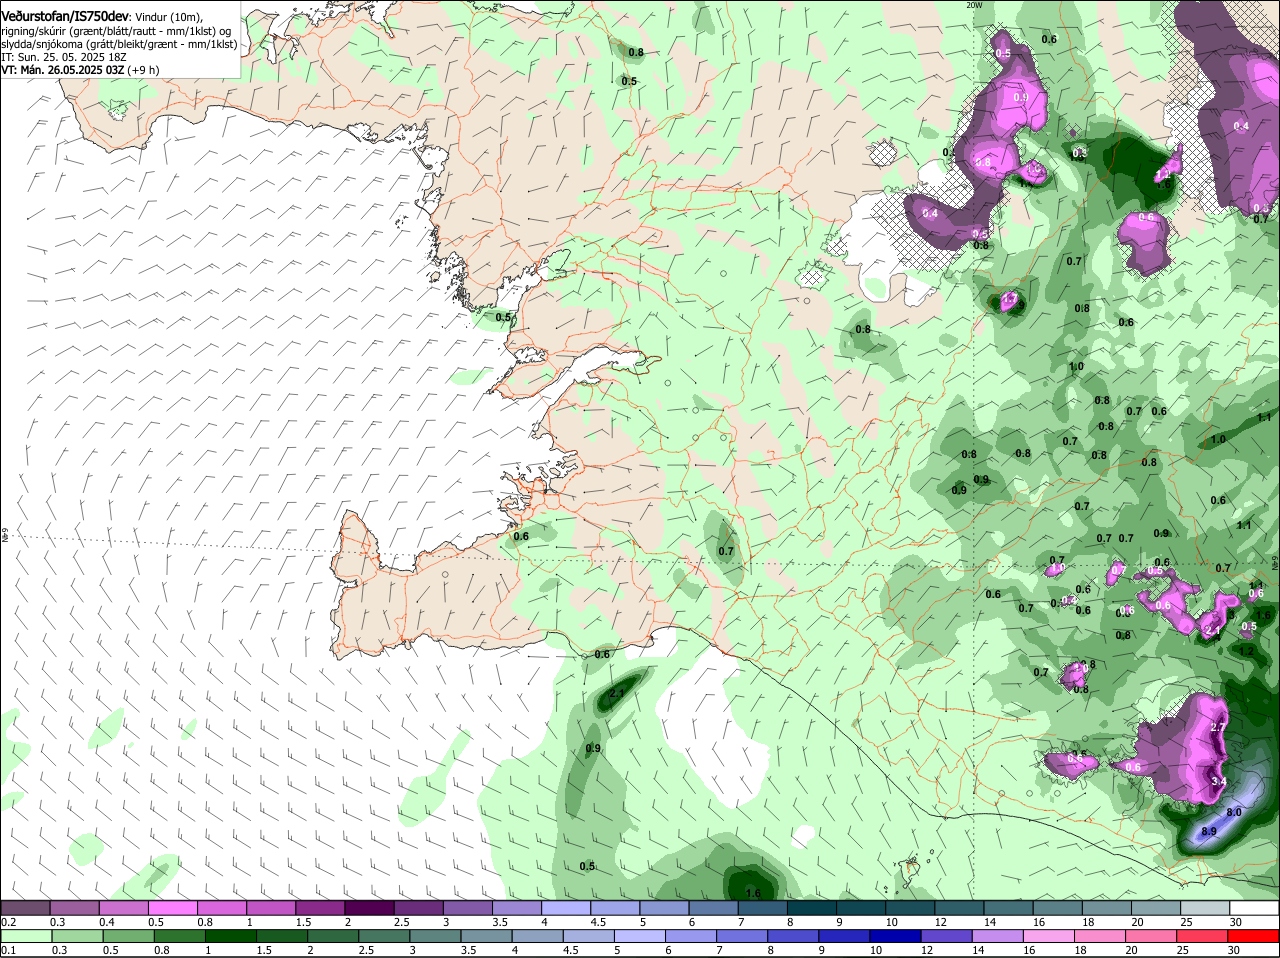Viewport: 1280px width, 958px height.
Task: Select bright red swatch after 30 on rain scale
Action: (1254, 935)
